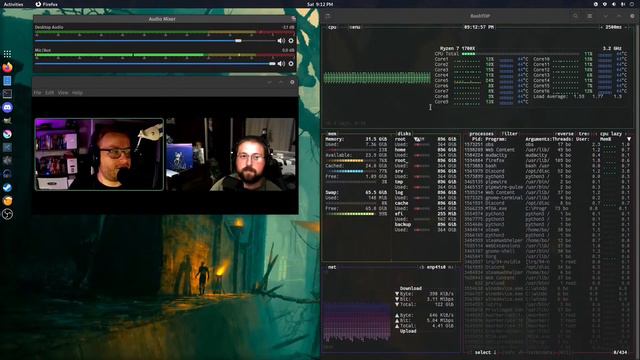The image size is (640, 360).
Task: Select the right webcam preview of bearded man
Action: pyautogui.click(x=231, y=154)
